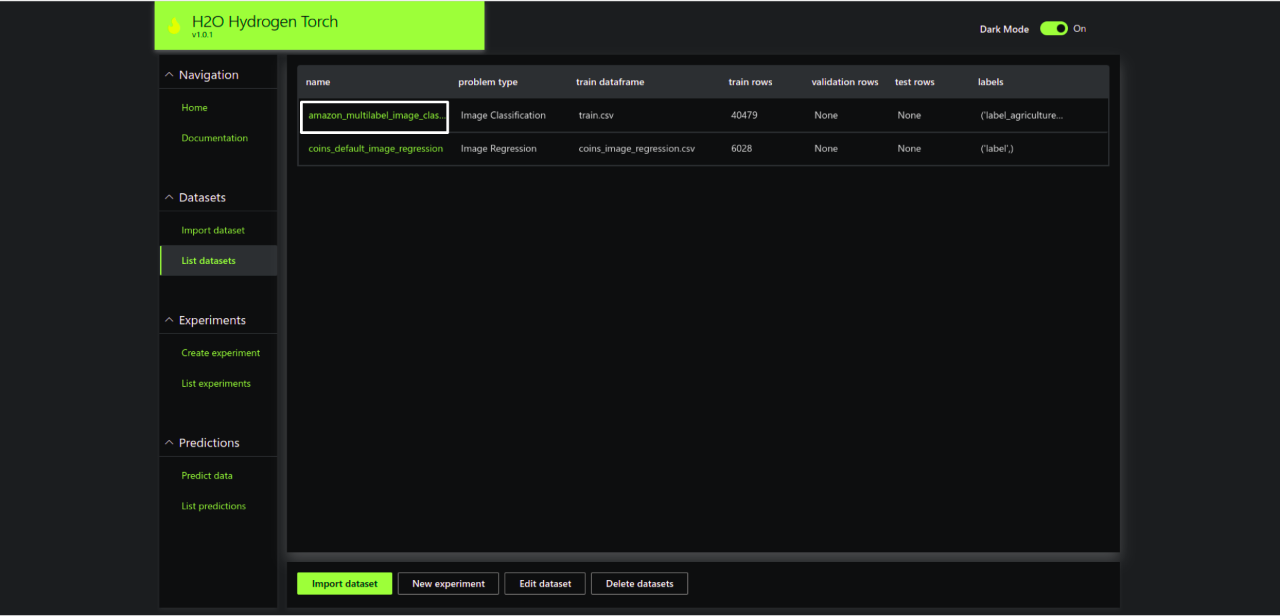Image resolution: width=1280 pixels, height=616 pixels.
Task: Collapse the Predictions sidebar group
Action: click(169, 443)
